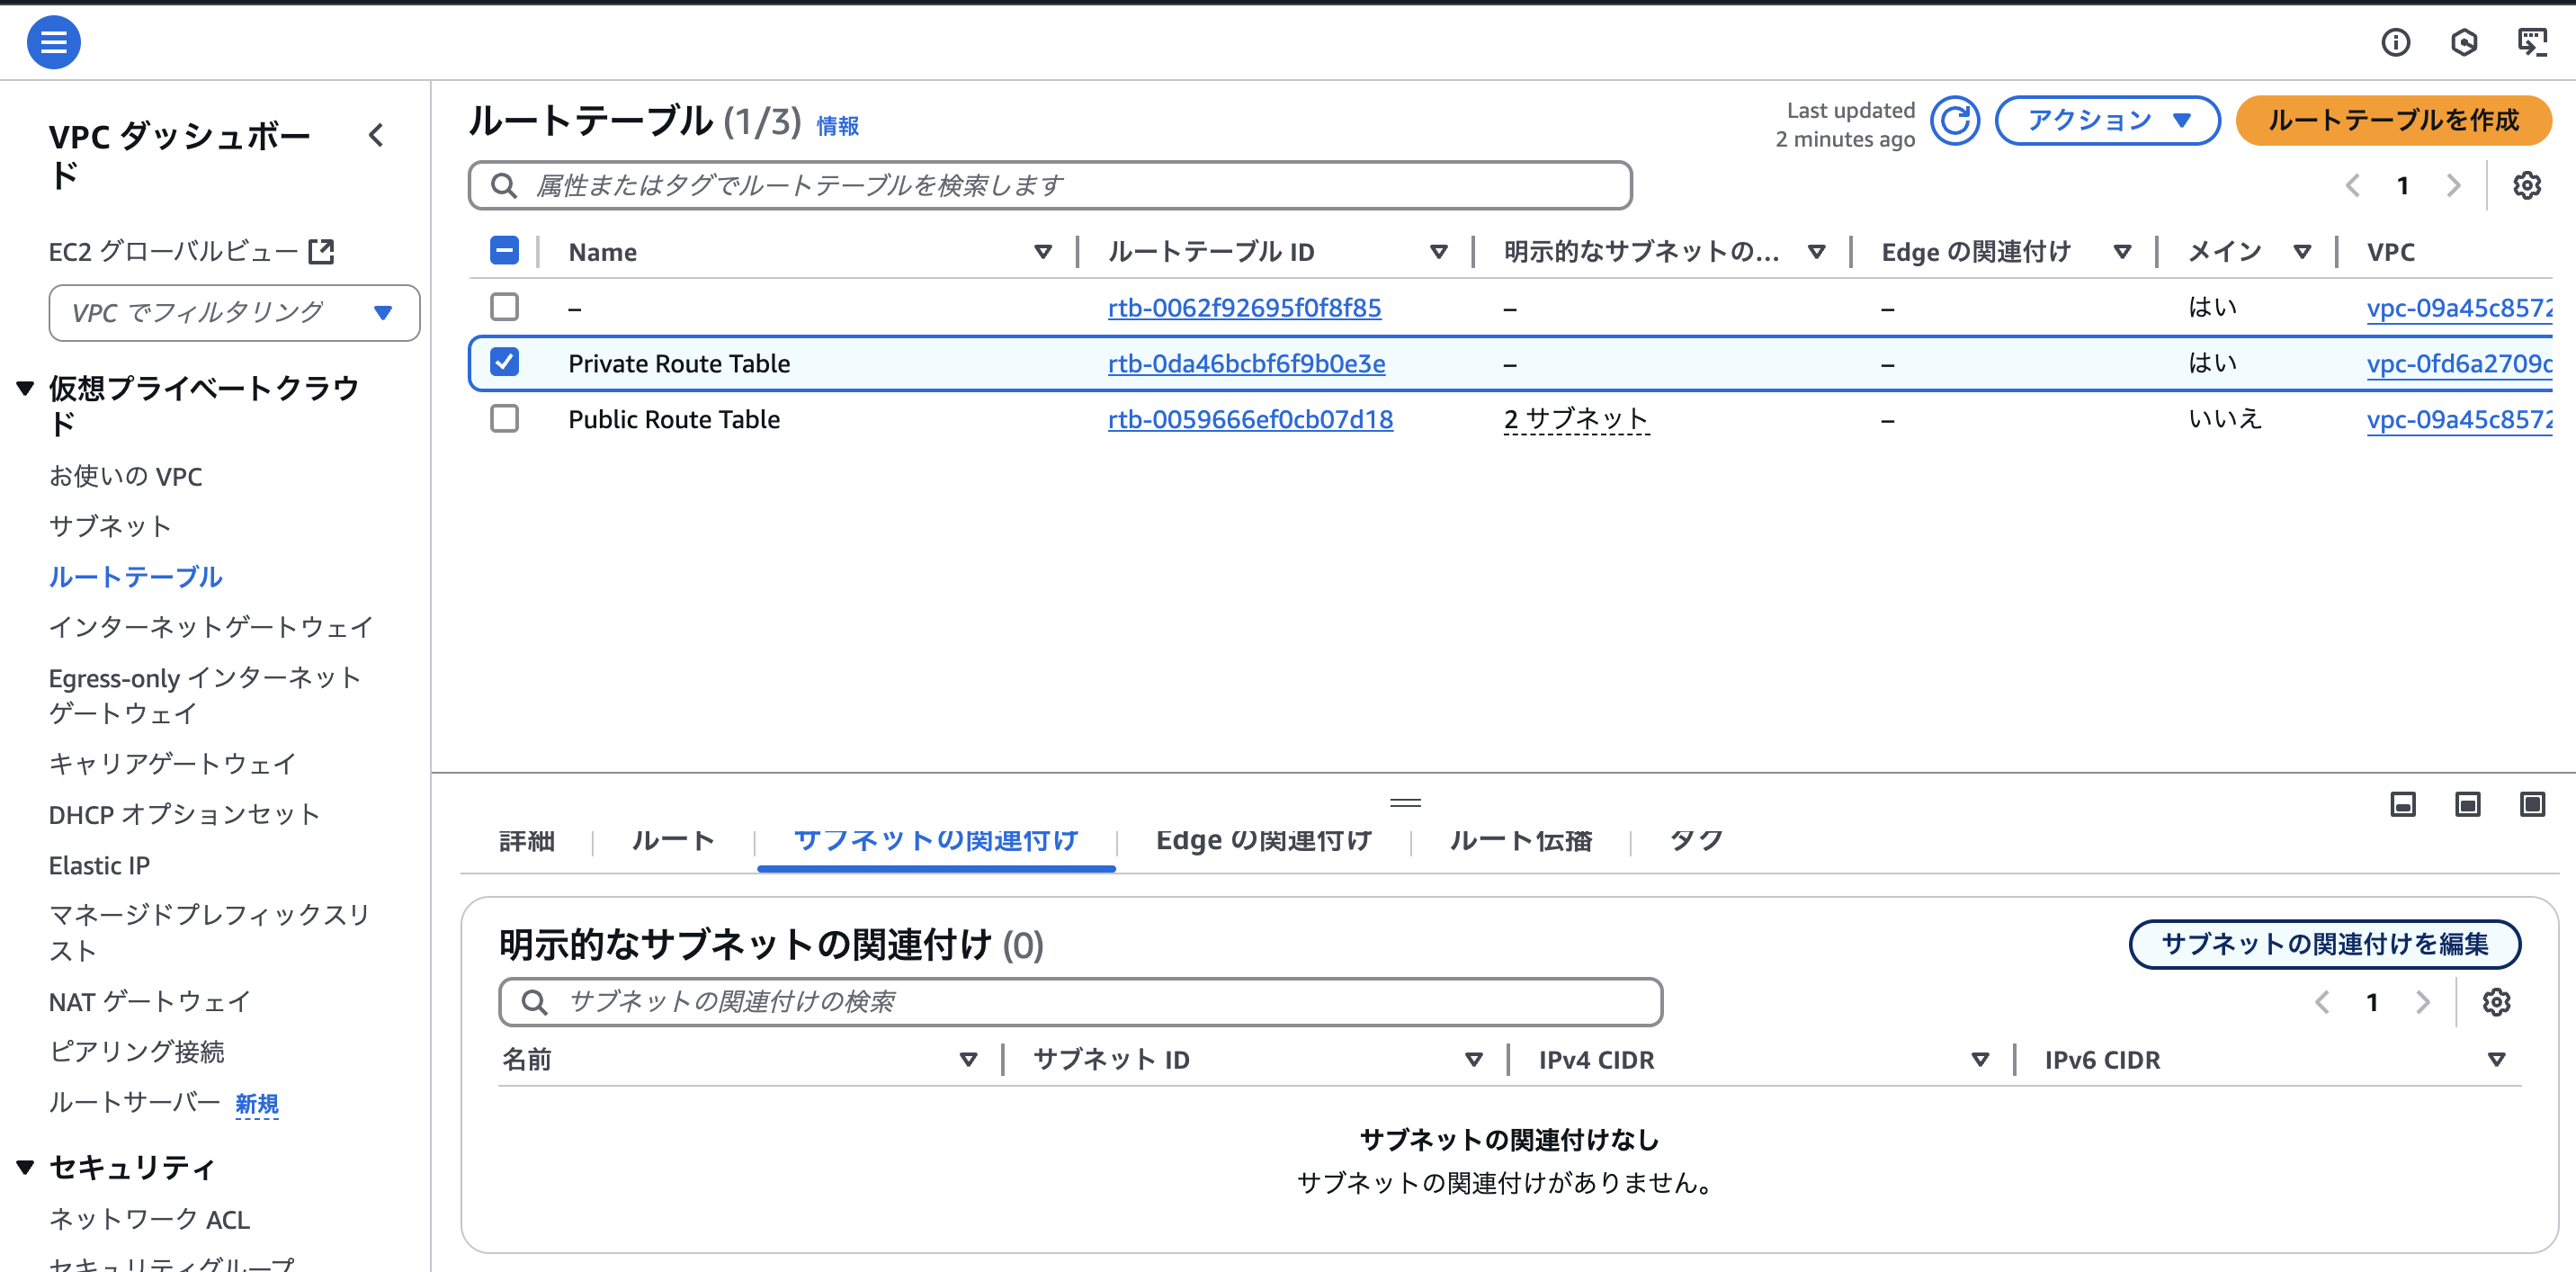Click the route table search field
The width and height of the screenshot is (2576, 1272).
tap(1050, 186)
